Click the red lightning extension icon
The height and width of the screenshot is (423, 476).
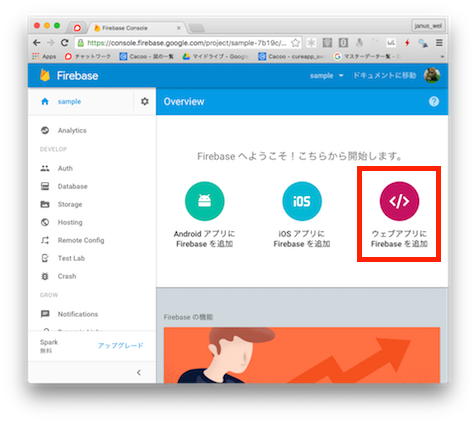407,43
